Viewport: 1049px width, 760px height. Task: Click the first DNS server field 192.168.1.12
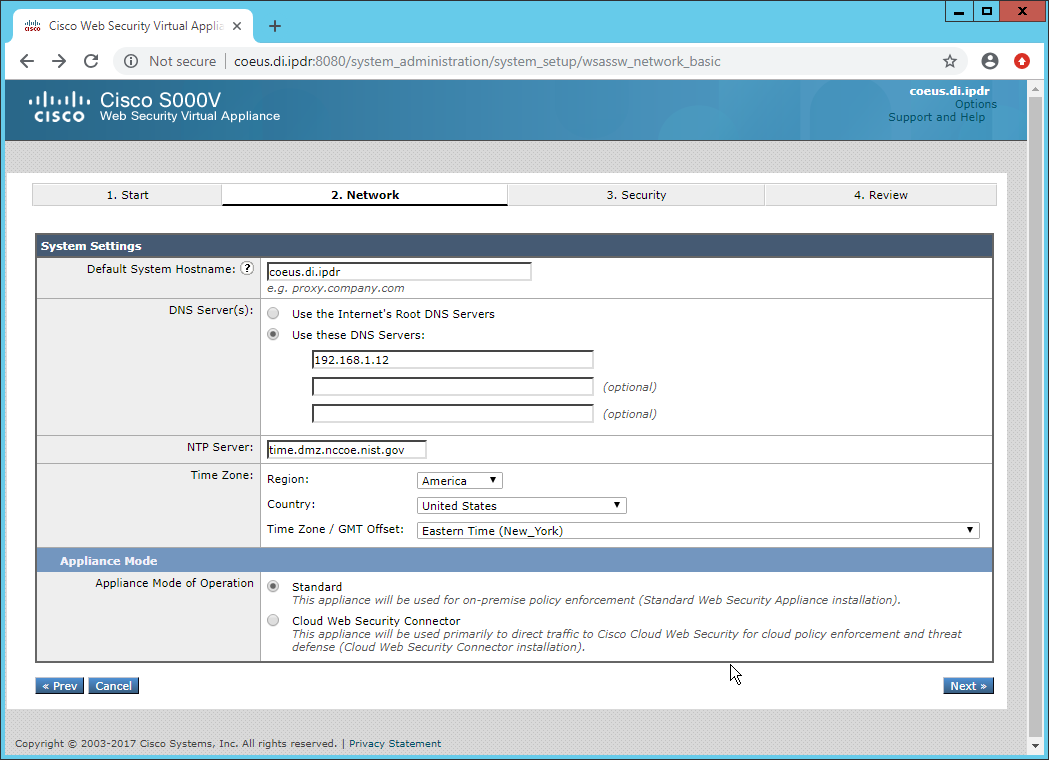point(452,359)
